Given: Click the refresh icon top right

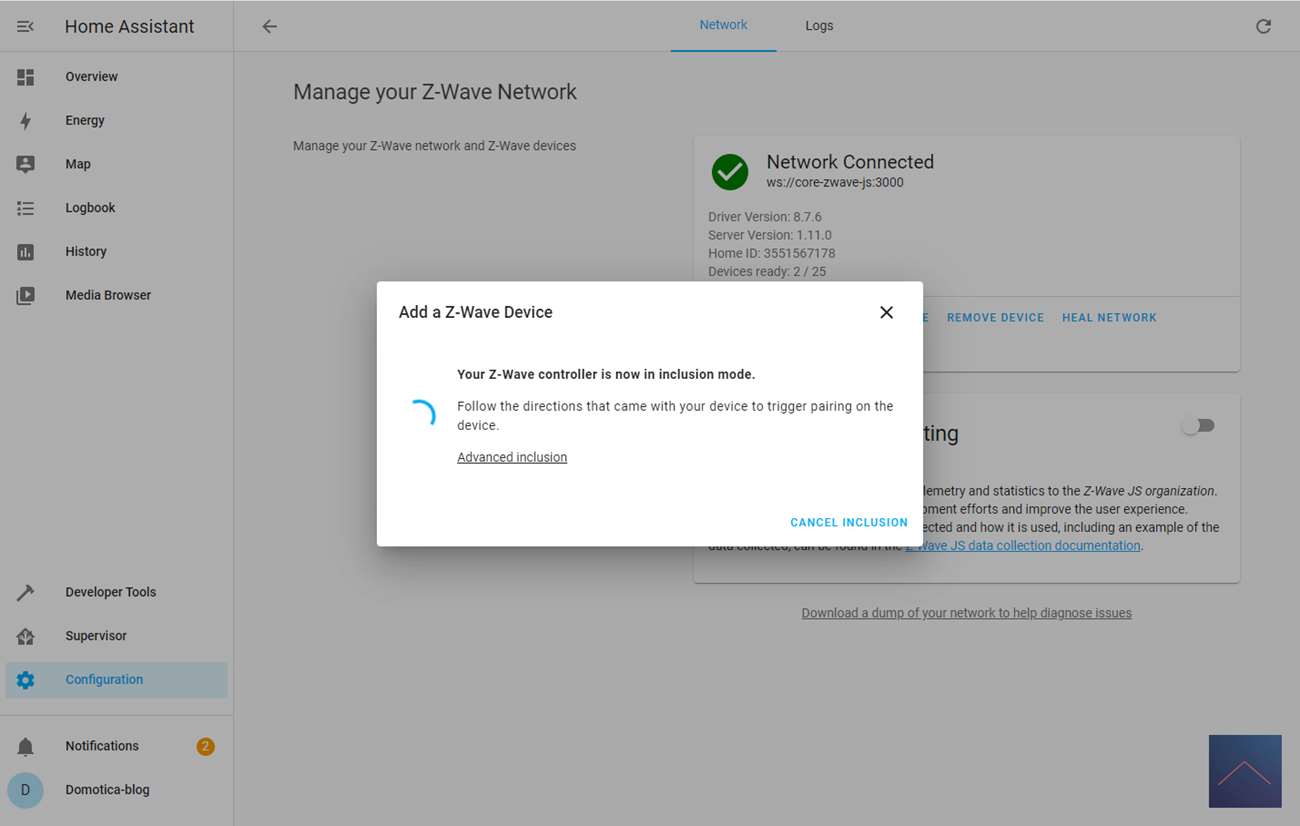Looking at the screenshot, I should (x=1263, y=27).
